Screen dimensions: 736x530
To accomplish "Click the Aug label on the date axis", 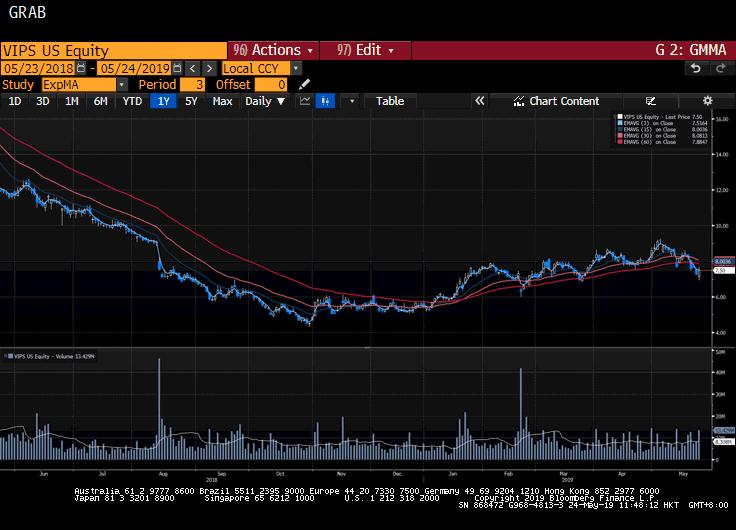I will coord(163,474).
